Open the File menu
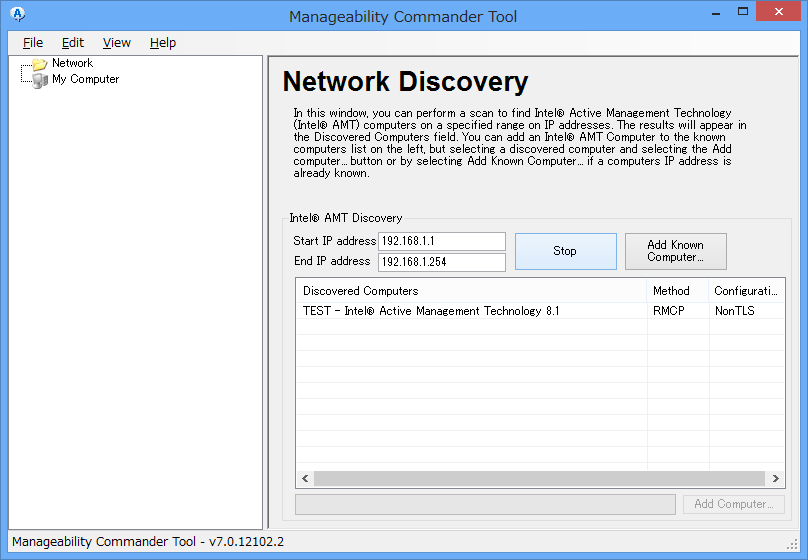 pyautogui.click(x=33, y=43)
